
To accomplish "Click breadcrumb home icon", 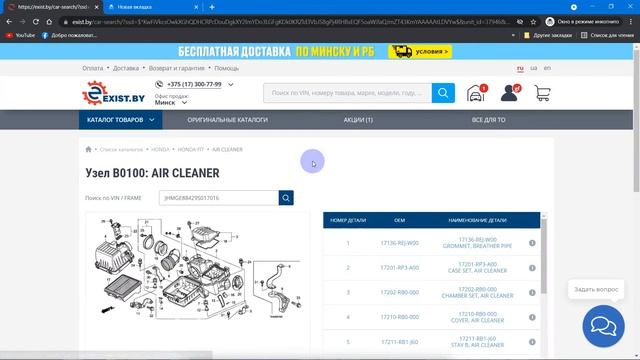I will (89, 149).
